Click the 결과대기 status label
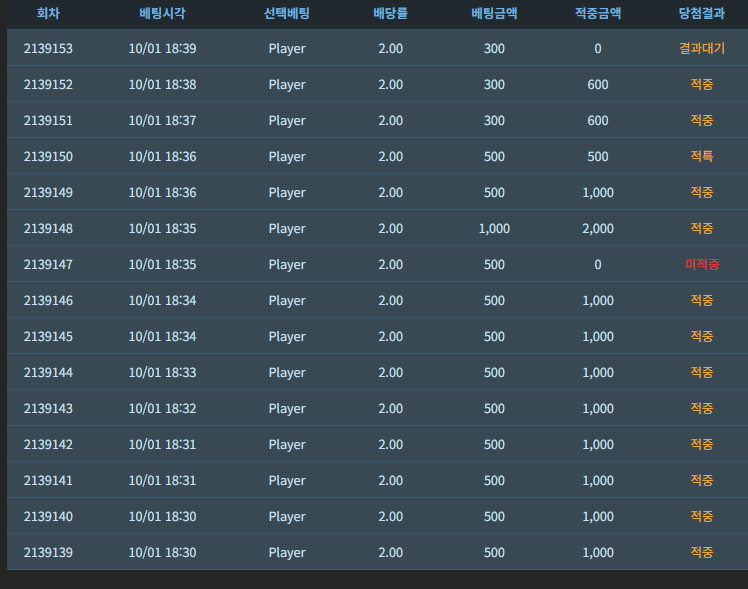 [702, 48]
